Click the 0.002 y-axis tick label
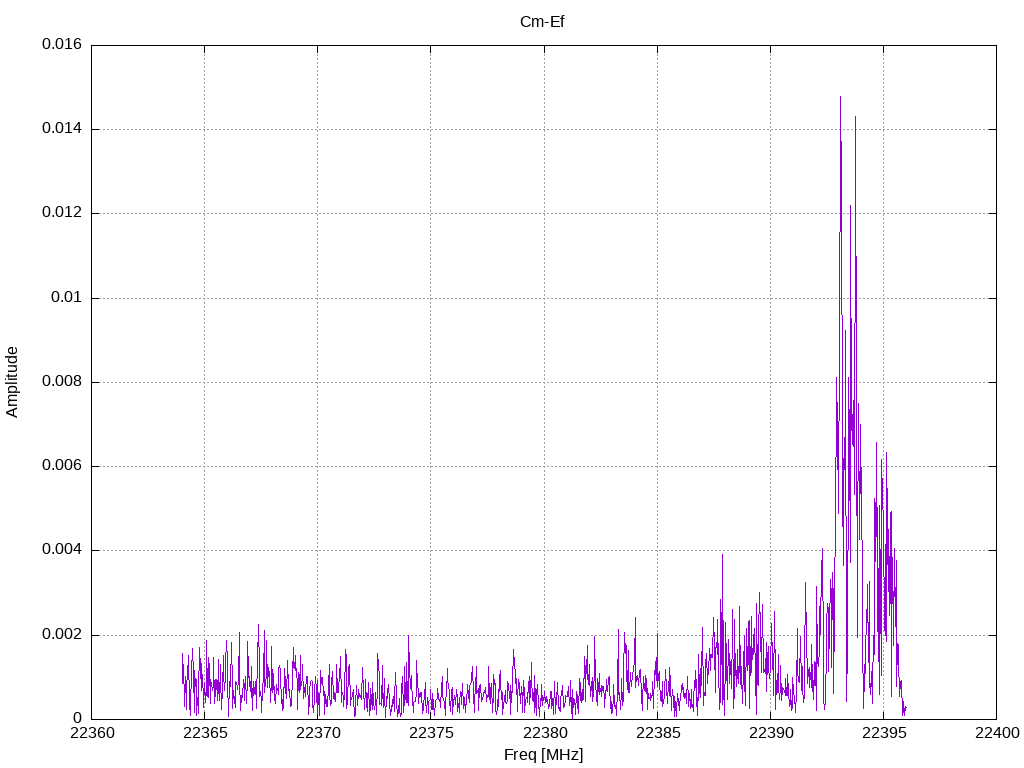The height and width of the screenshot is (768, 1024). (x=61, y=635)
